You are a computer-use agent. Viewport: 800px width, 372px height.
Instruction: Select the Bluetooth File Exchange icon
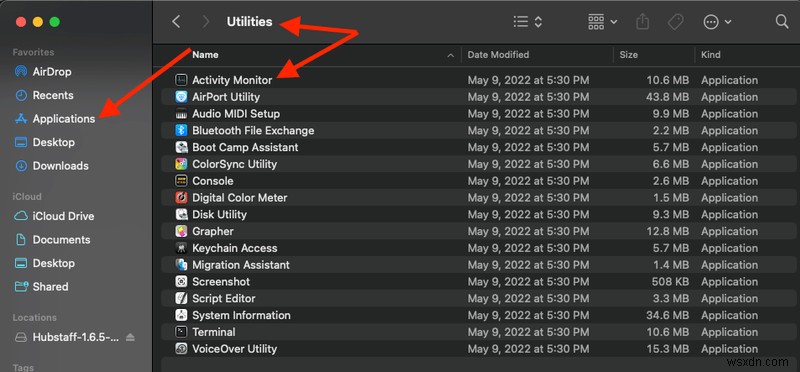pyautogui.click(x=181, y=131)
